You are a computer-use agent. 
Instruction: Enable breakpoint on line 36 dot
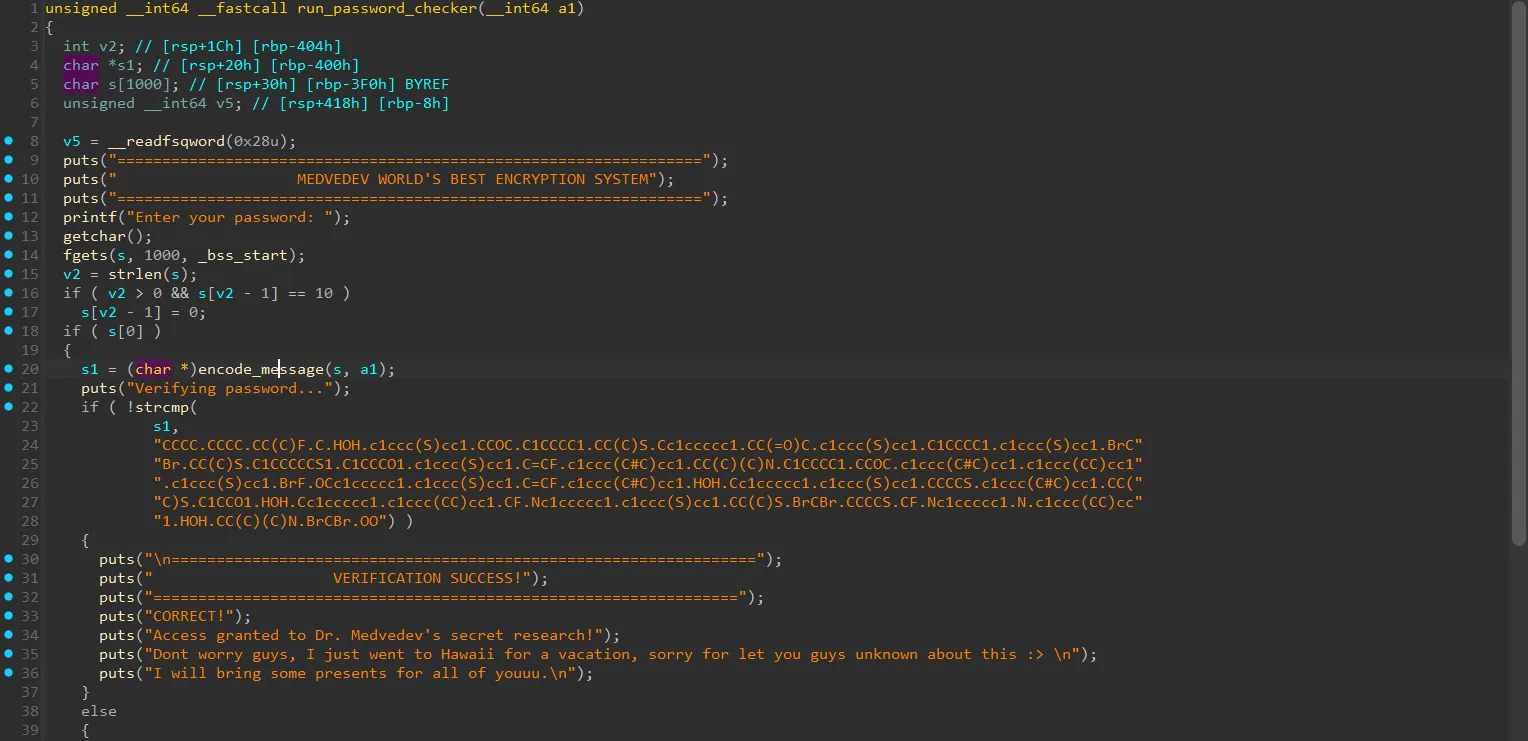[x=9, y=673]
